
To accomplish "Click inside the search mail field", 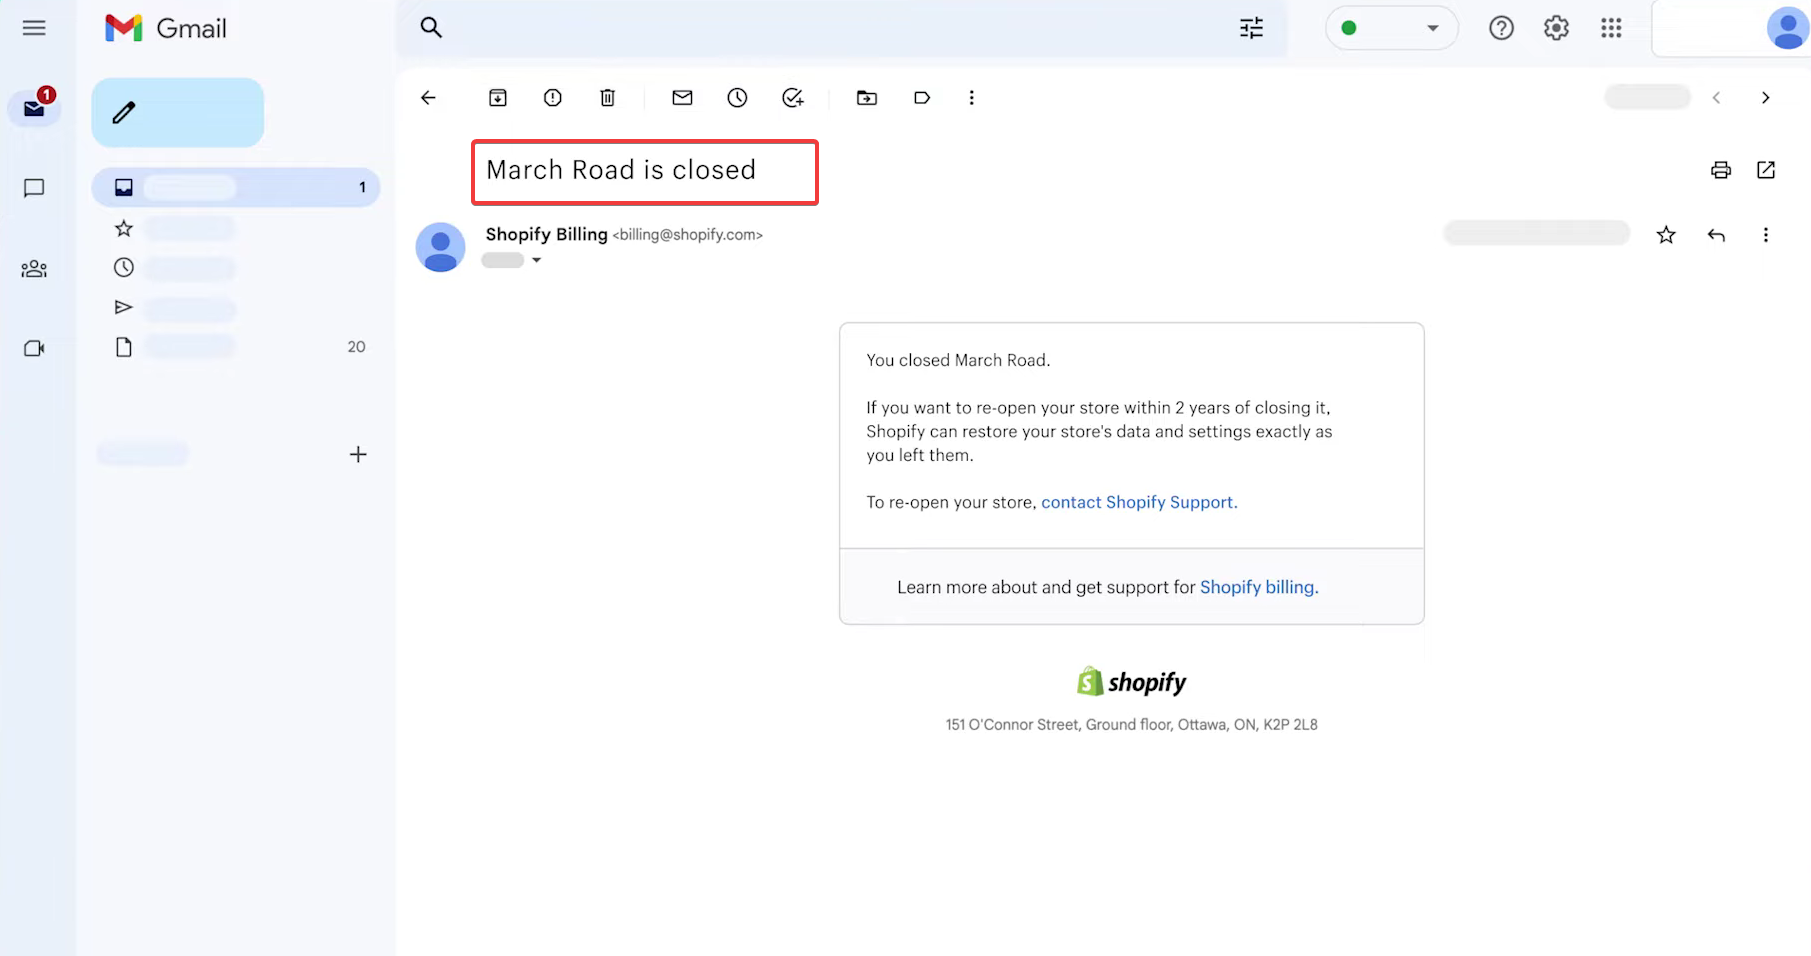I will click(x=830, y=28).
